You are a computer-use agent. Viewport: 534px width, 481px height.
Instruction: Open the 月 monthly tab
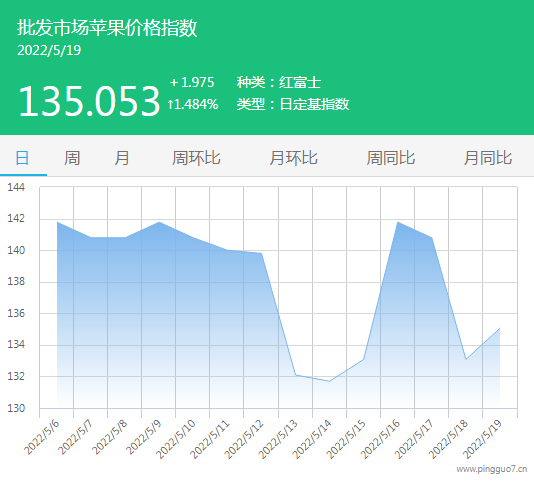click(122, 158)
